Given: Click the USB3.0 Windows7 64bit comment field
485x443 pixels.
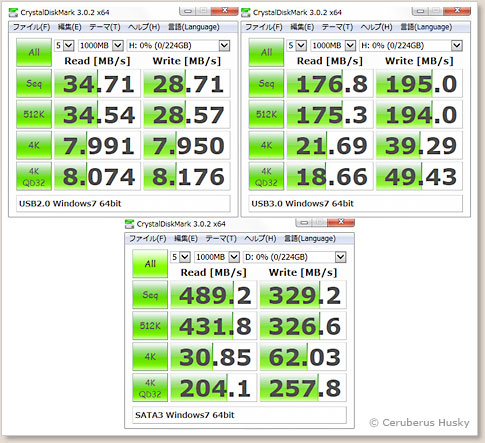Looking at the screenshot, I should click(x=356, y=204).
